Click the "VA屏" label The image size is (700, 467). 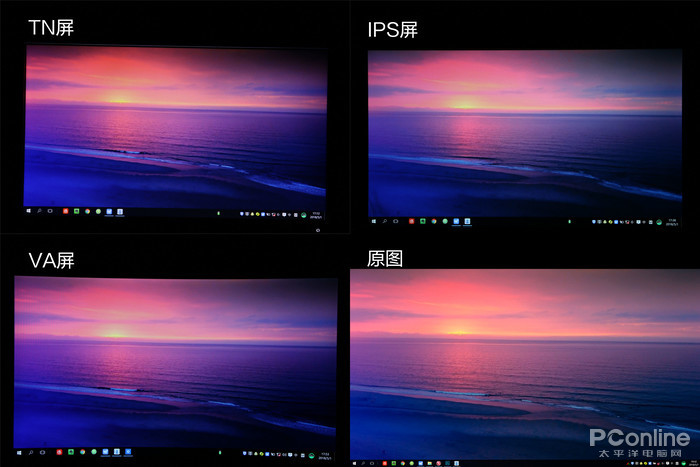pyautogui.click(x=51, y=260)
